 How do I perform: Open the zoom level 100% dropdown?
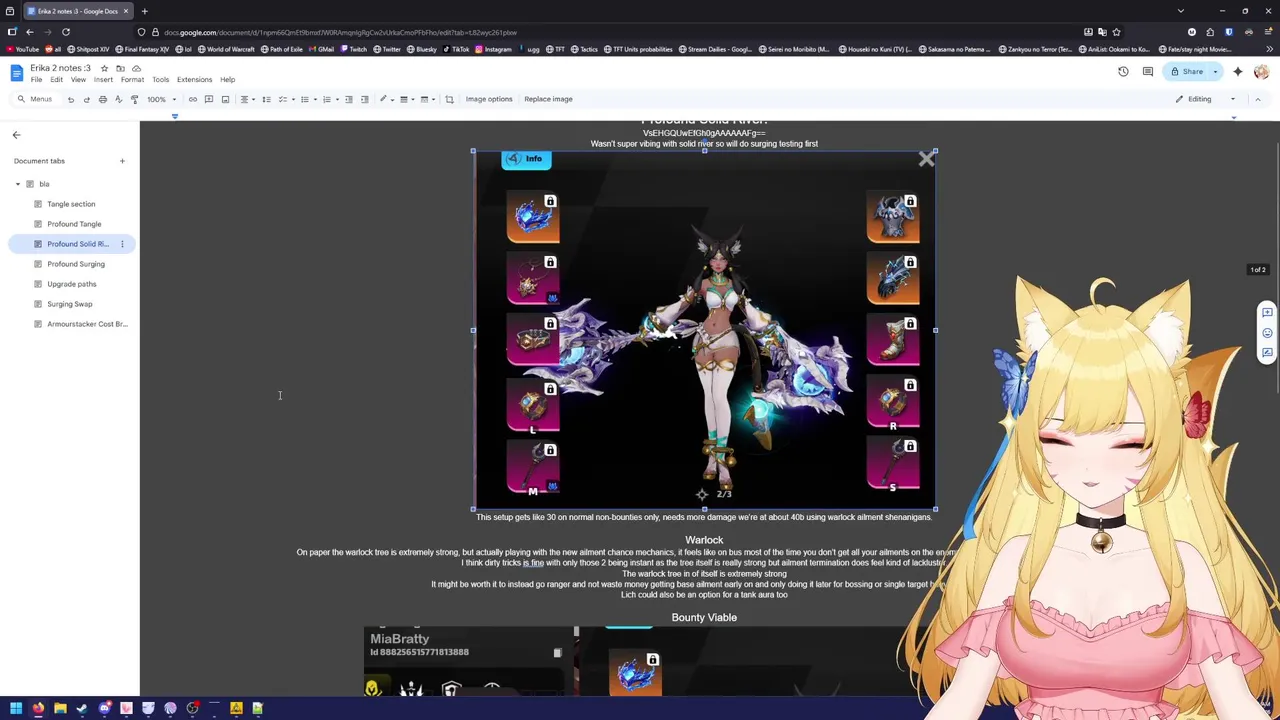[161, 99]
